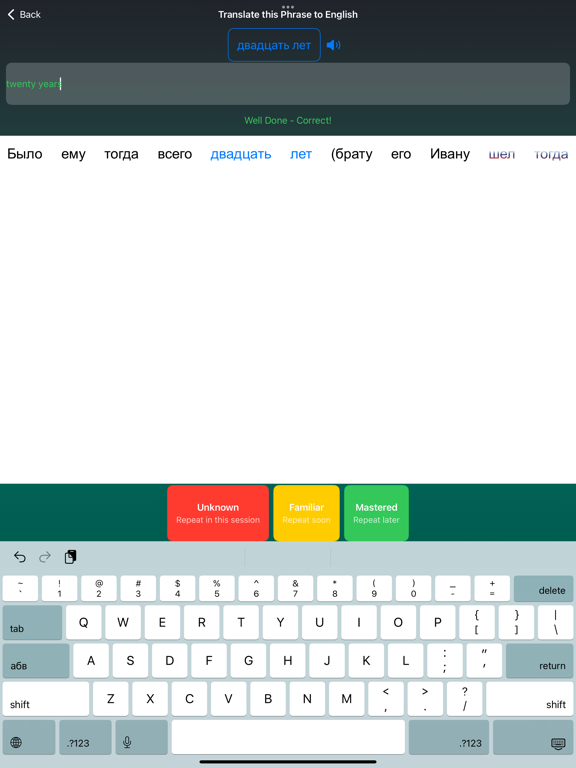Tap the L key
The width and height of the screenshot is (576, 768).
[406, 661]
